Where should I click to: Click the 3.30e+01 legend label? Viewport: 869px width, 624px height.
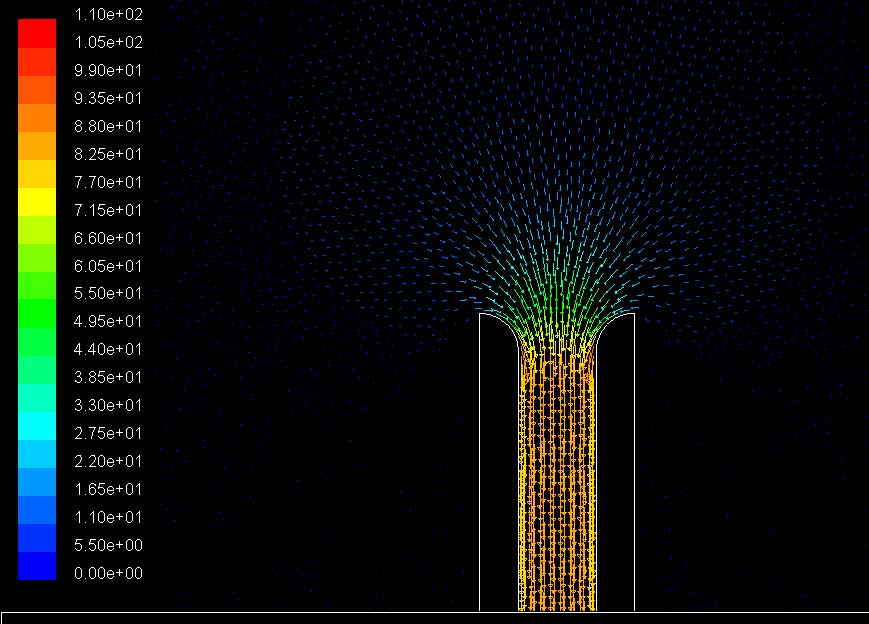pyautogui.click(x=109, y=405)
